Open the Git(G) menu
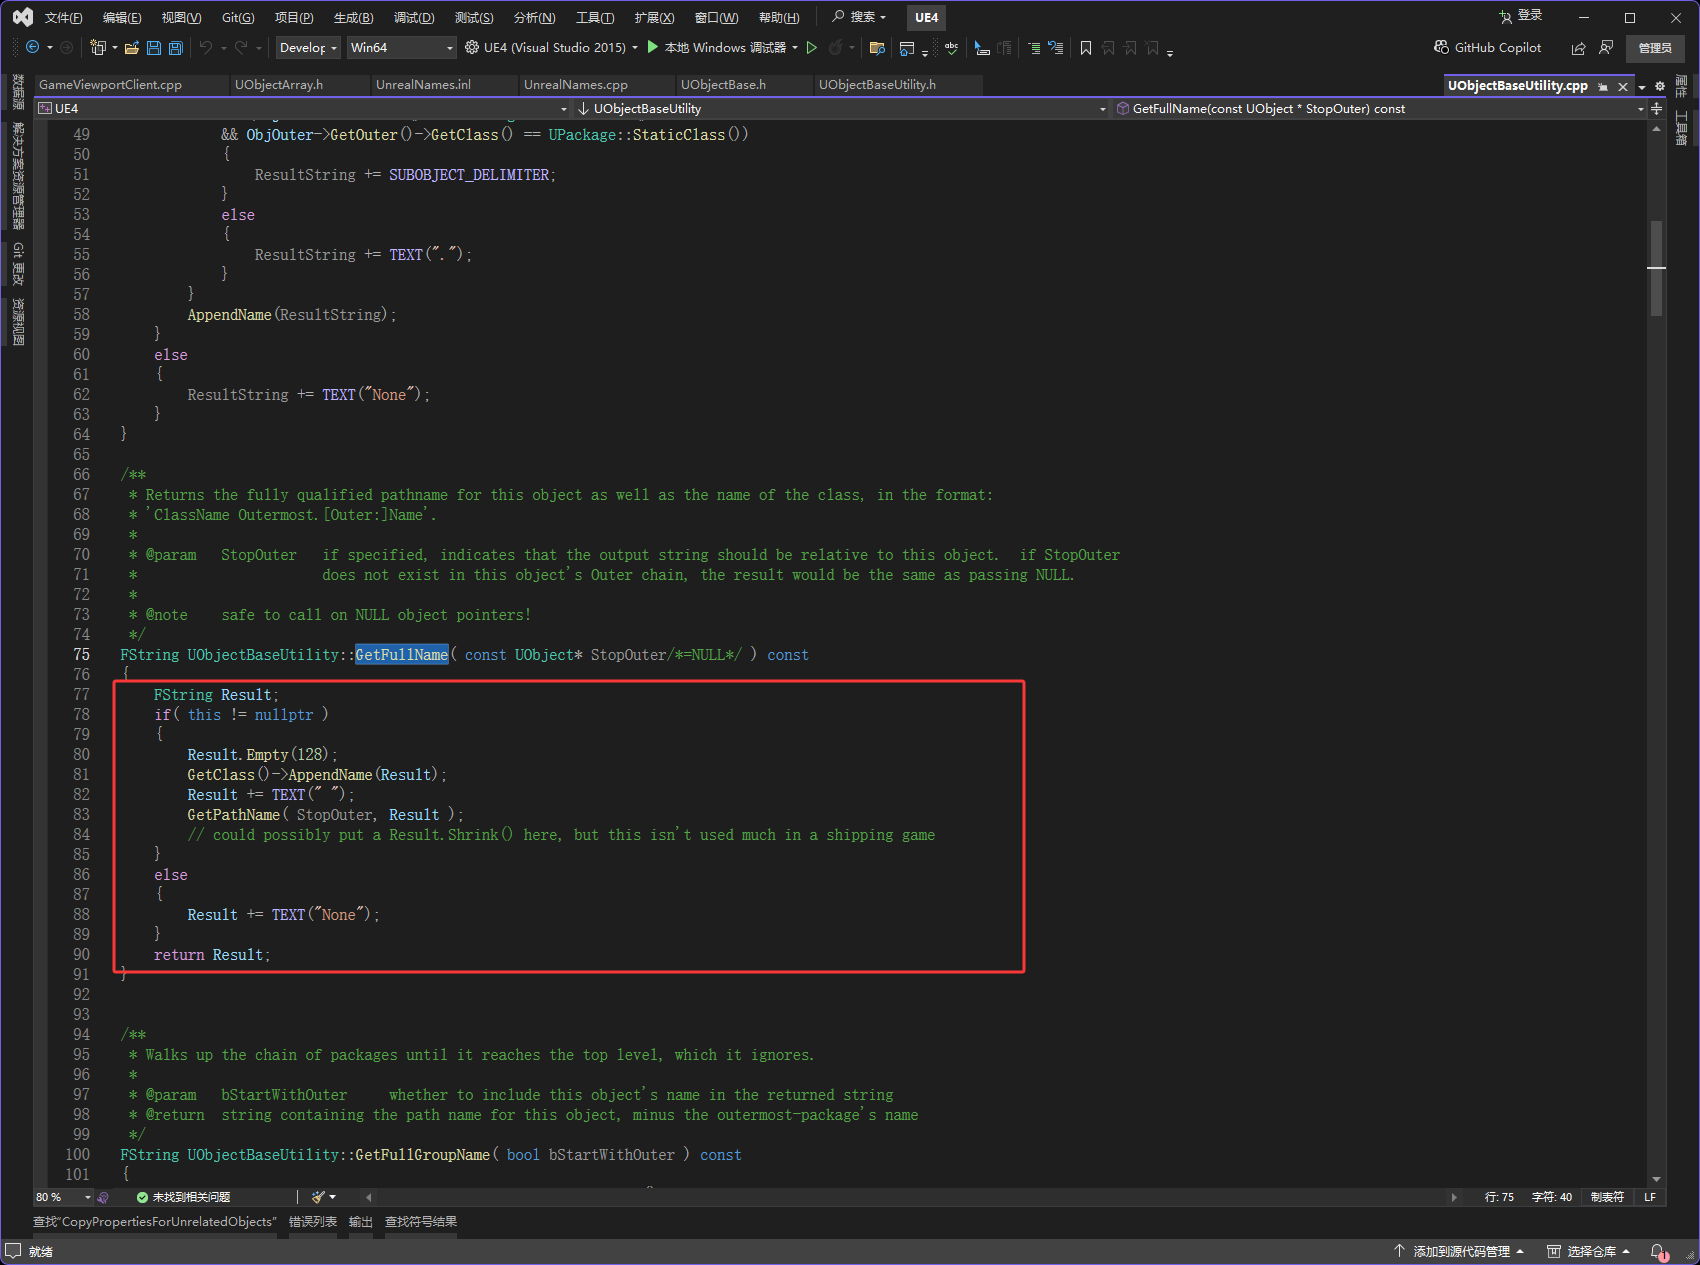Viewport: 1700px width, 1265px height. (238, 17)
